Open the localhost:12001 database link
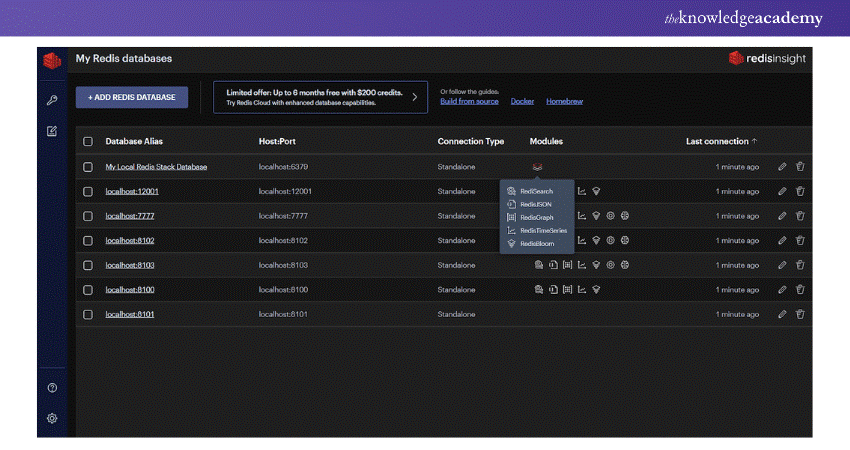 132,191
